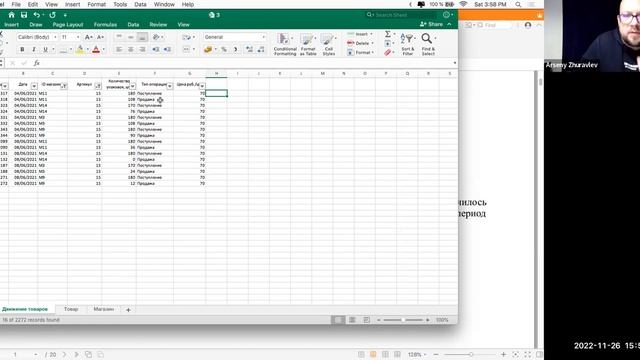Open Sort & Filter menu
640x360 pixels.
pyautogui.click(x=407, y=44)
